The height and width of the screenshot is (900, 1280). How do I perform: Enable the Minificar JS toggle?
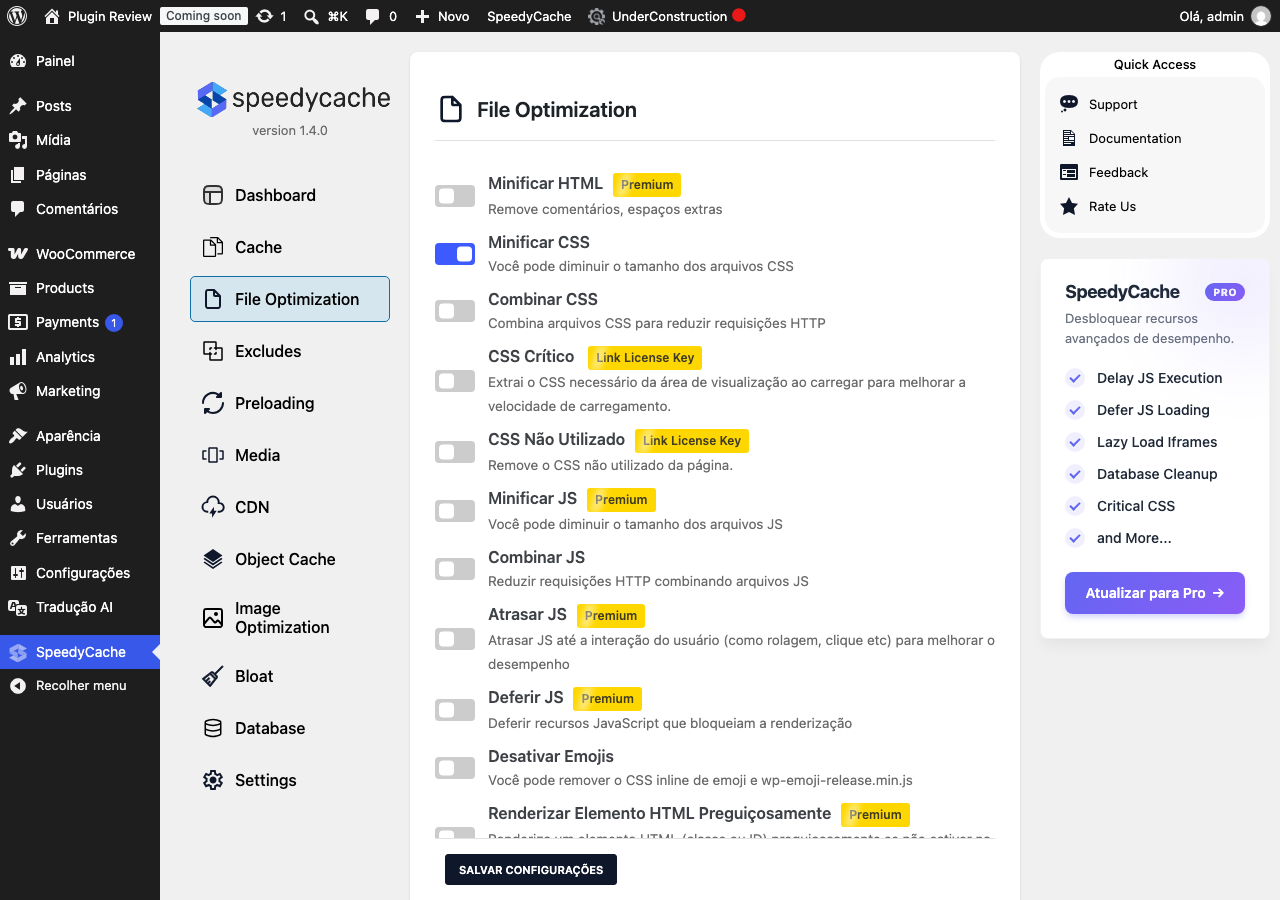(455, 511)
